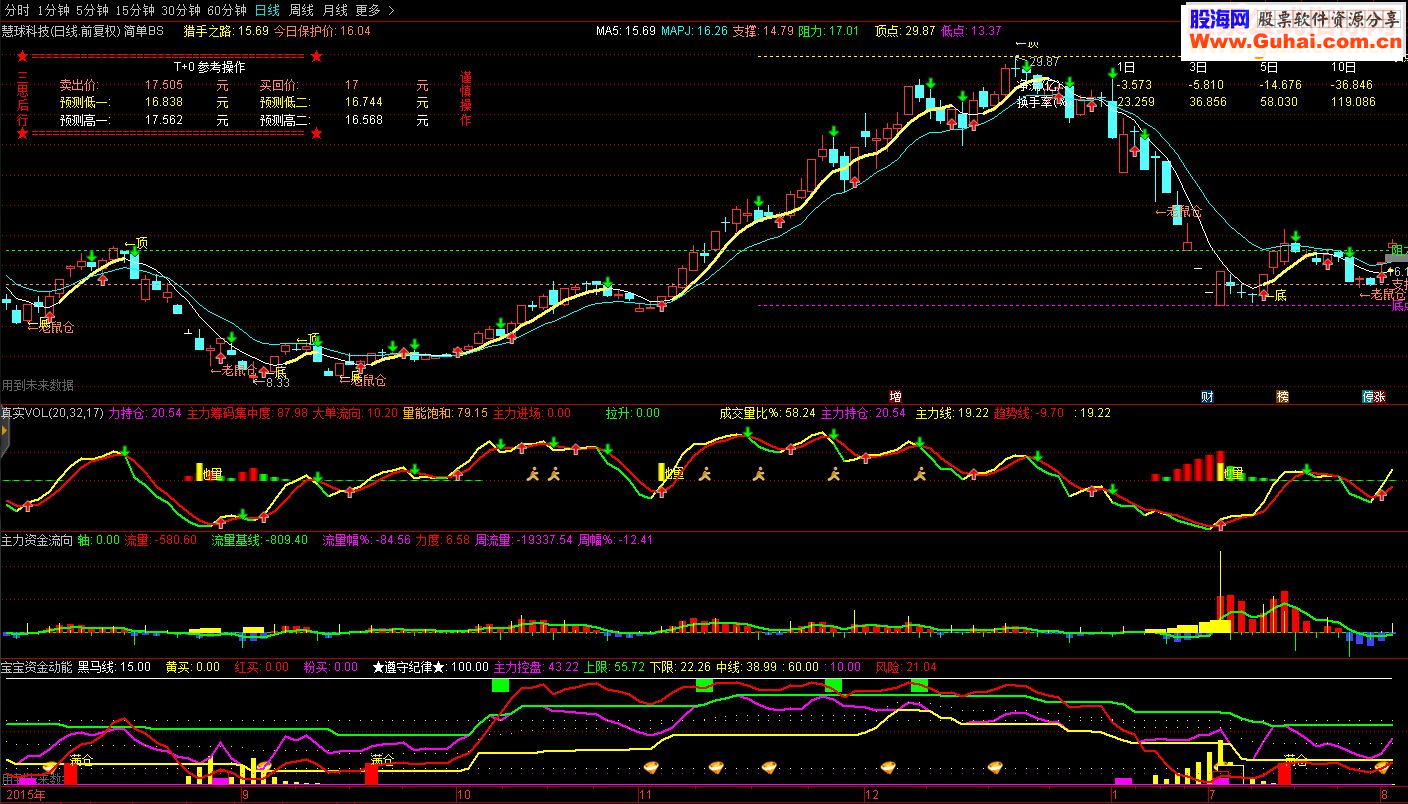Viewport: 1408px width, 804px height.
Task: Click the 成交量比%: 58.24 value
Action: pyautogui.click(x=767, y=413)
